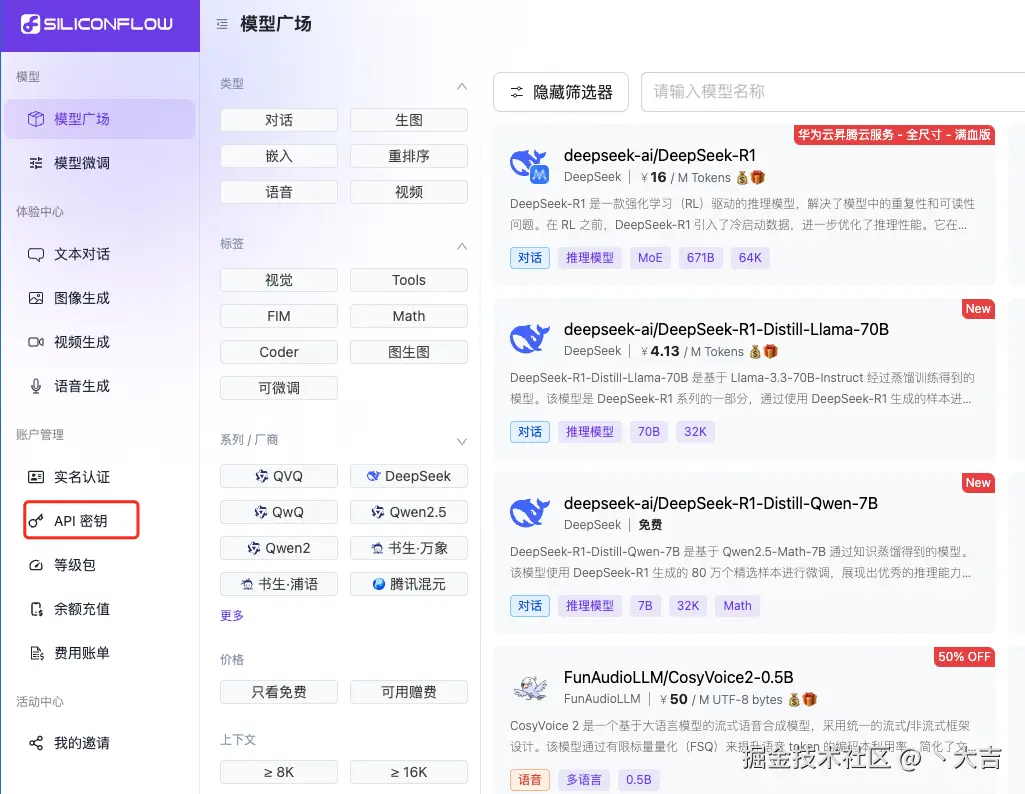The height and width of the screenshot is (794, 1025).
Task: Select the DeepSeek vendor filter
Action: (409, 476)
